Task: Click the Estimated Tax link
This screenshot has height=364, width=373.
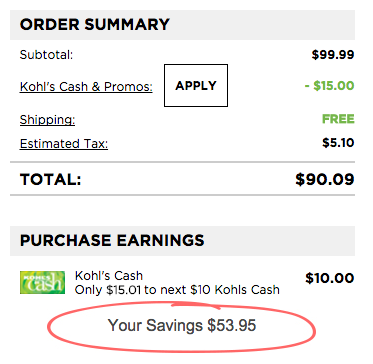Action: click(x=64, y=144)
